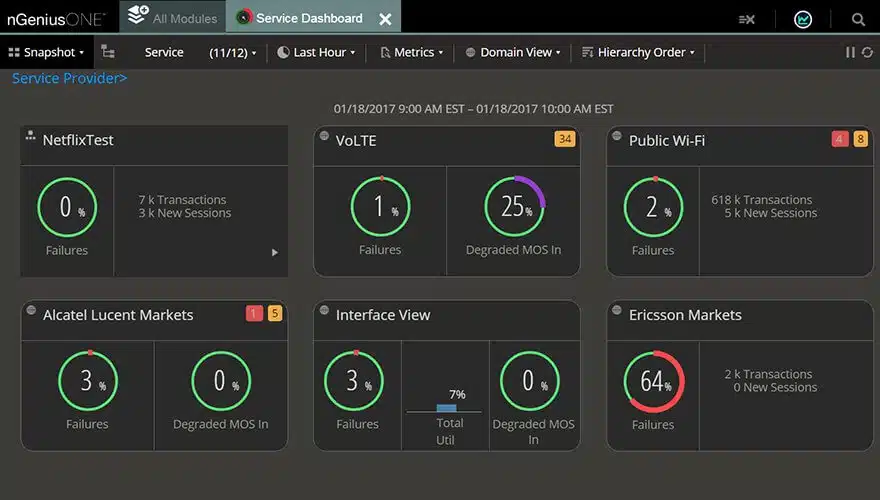
Task: Click the VoLTE 1% Failures gauge
Action: (x=381, y=207)
